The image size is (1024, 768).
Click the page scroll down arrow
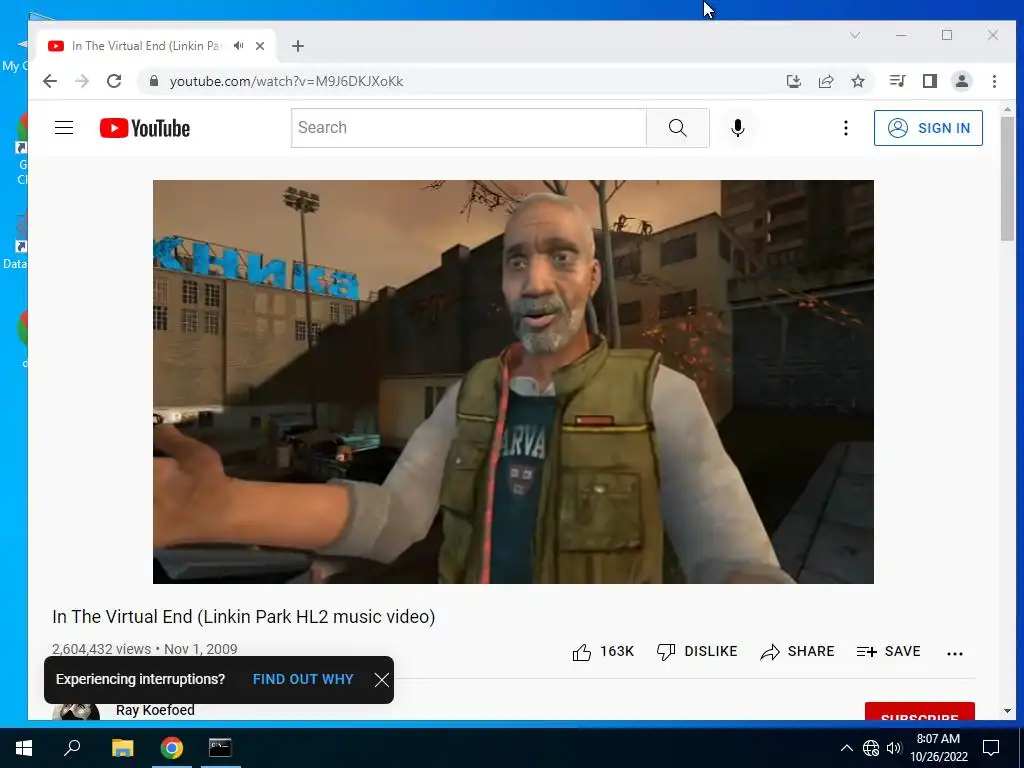(1007, 711)
